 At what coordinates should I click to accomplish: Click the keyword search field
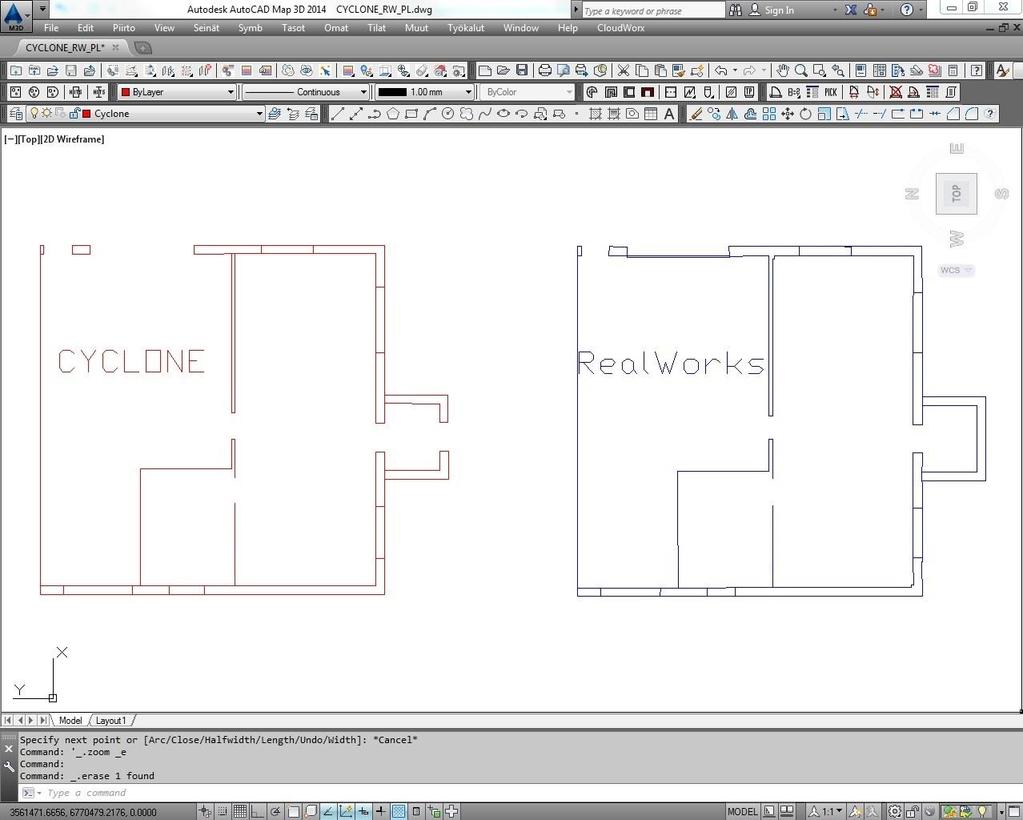point(652,10)
